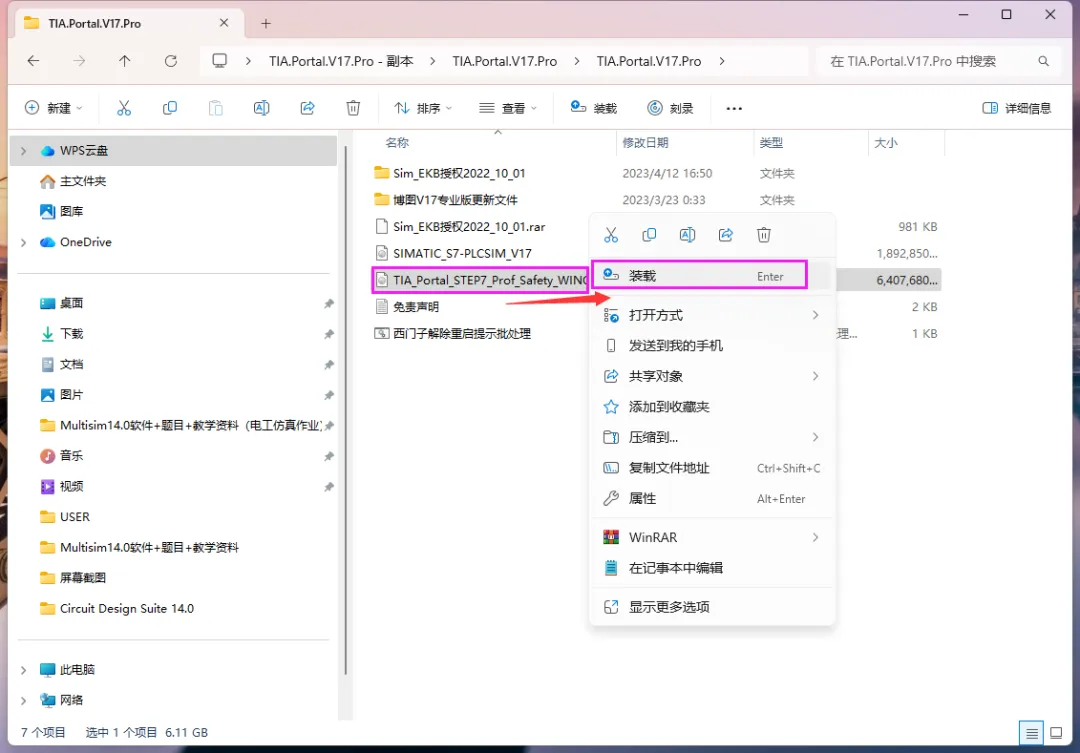1080x753 pixels.
Task: Expand the 此电脑 tree node
Action: pyautogui.click(x=23, y=670)
